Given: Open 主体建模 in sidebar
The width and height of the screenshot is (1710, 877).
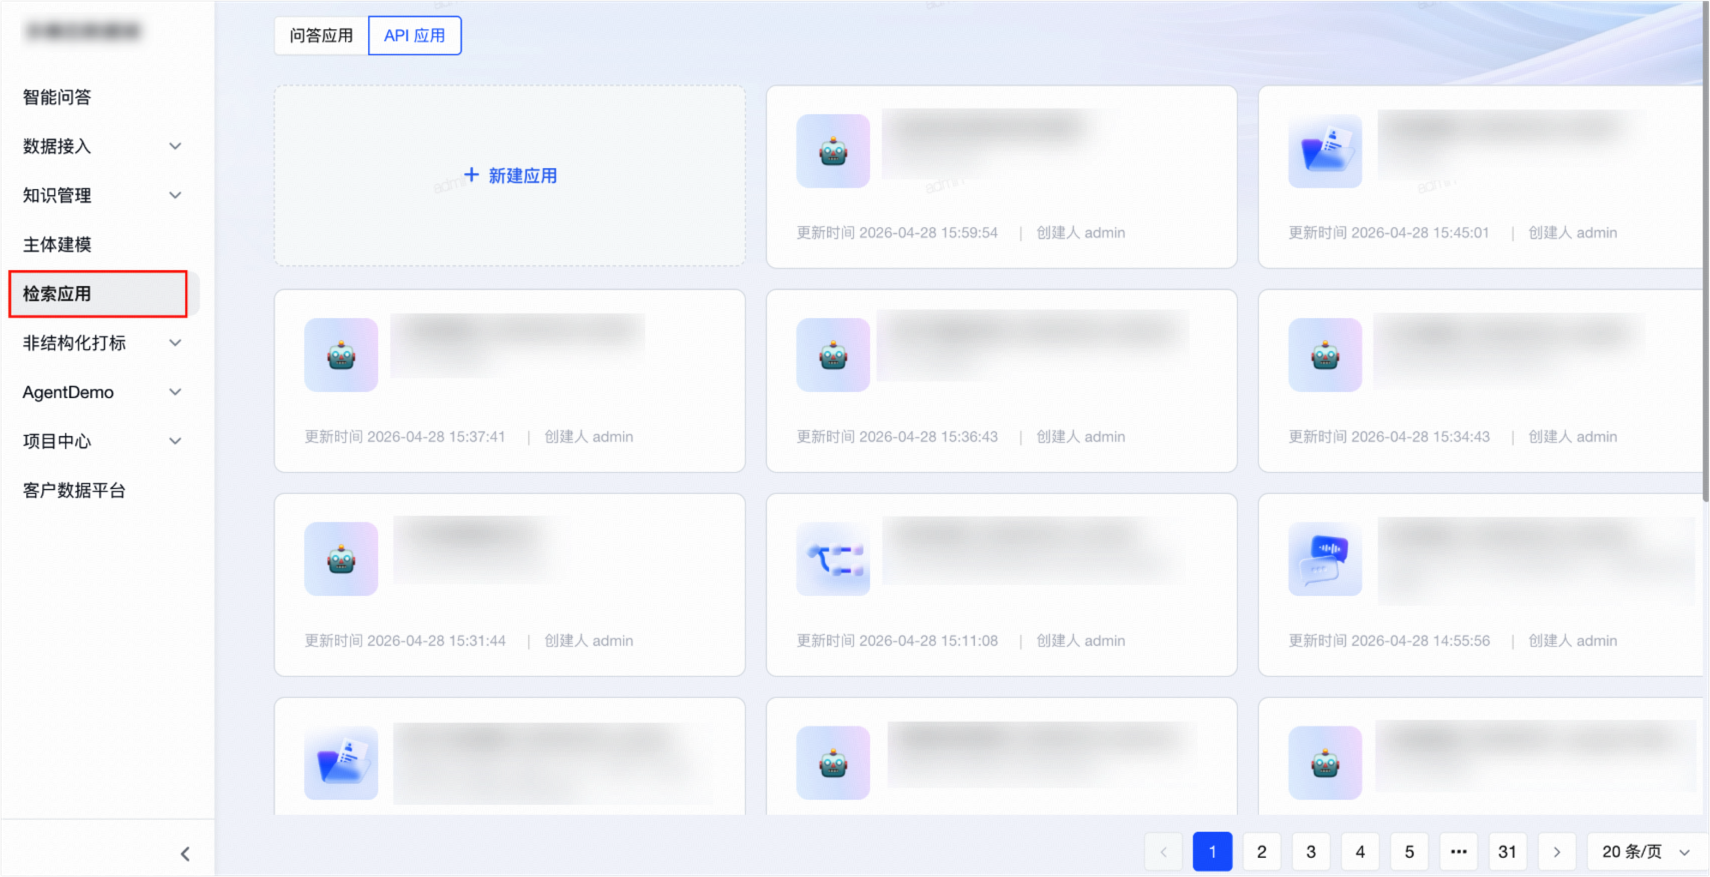Looking at the screenshot, I should pos(57,244).
